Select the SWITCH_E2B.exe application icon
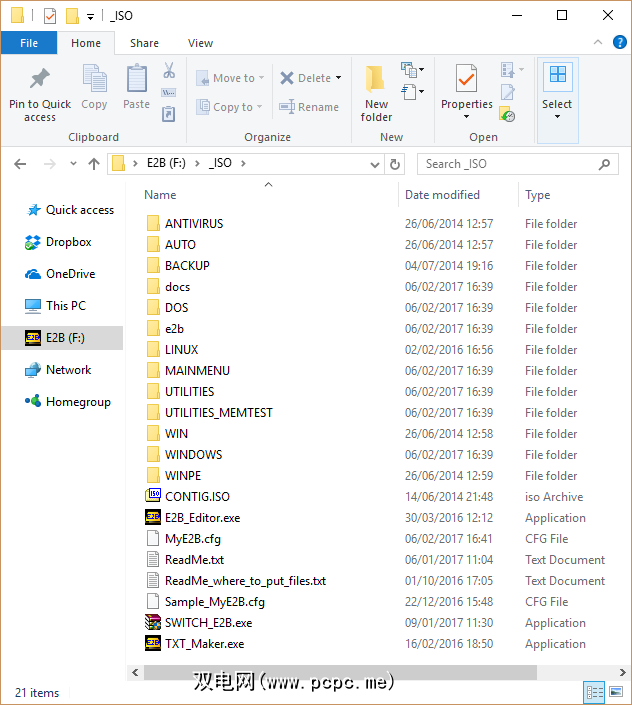Viewport: 632px width, 705px height. [x=153, y=622]
